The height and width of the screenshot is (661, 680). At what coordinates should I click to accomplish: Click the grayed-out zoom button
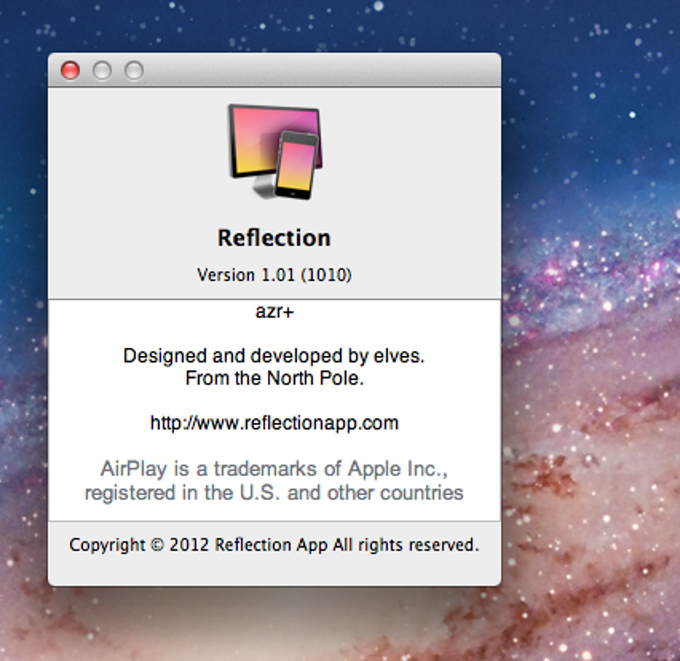click(134, 70)
